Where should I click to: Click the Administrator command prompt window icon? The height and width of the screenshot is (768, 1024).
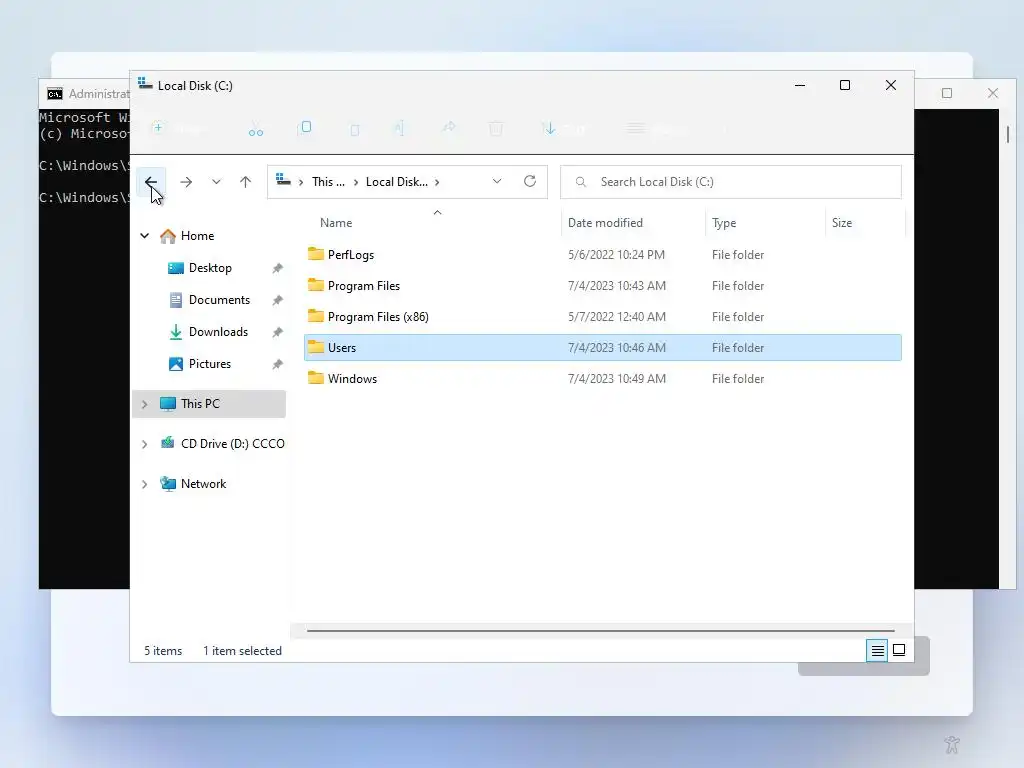coord(55,94)
